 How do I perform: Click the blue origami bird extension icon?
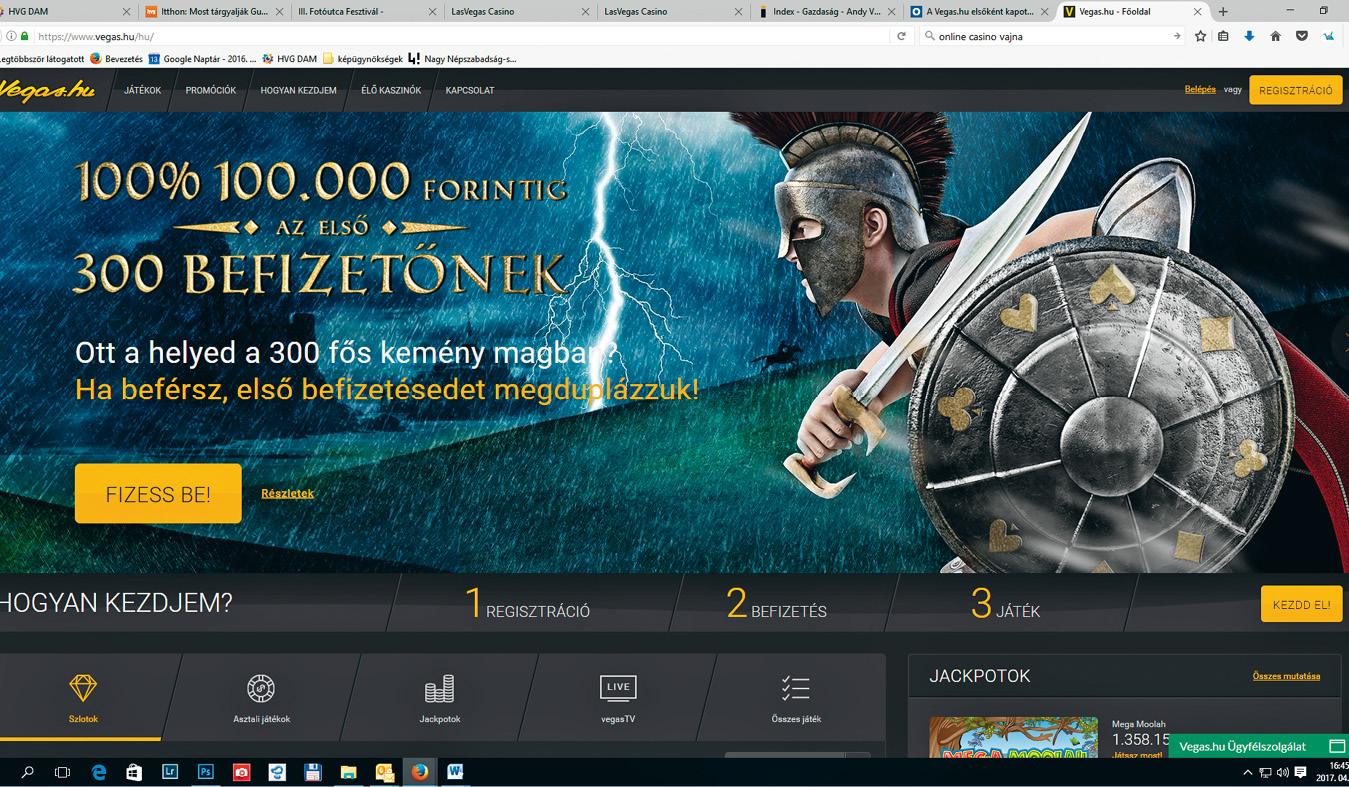point(1328,36)
